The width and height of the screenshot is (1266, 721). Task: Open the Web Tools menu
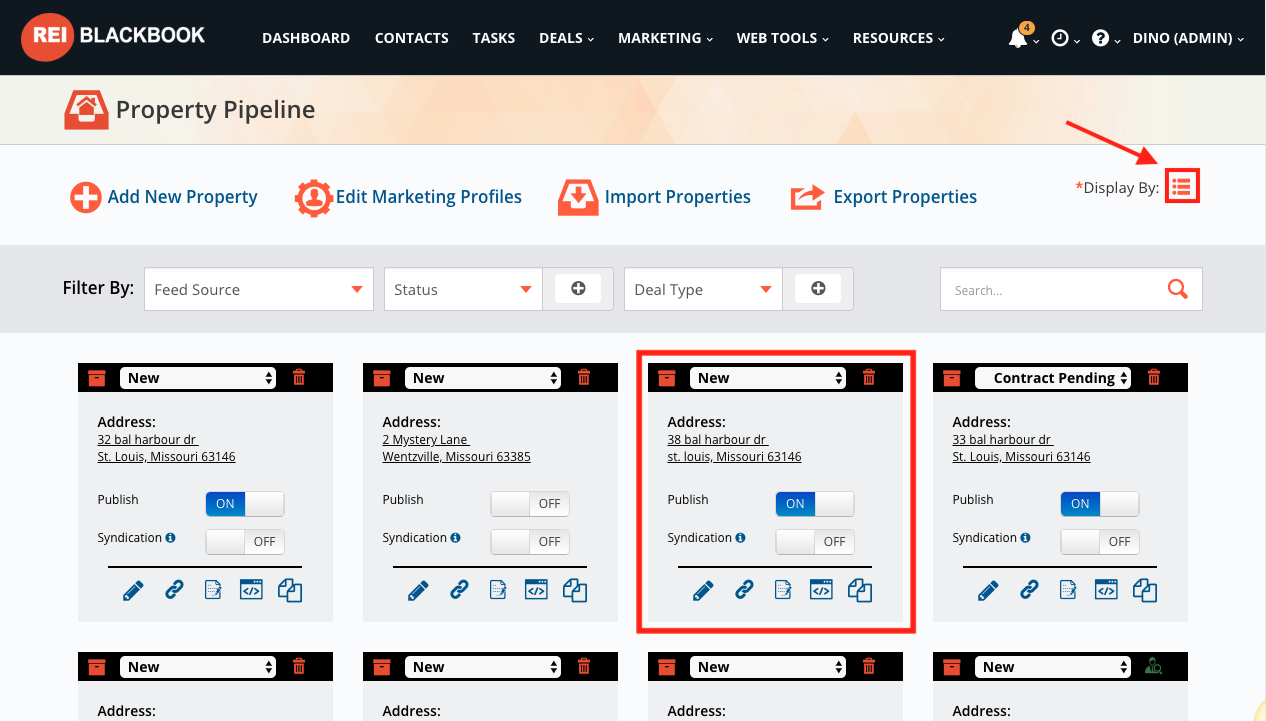(x=784, y=38)
